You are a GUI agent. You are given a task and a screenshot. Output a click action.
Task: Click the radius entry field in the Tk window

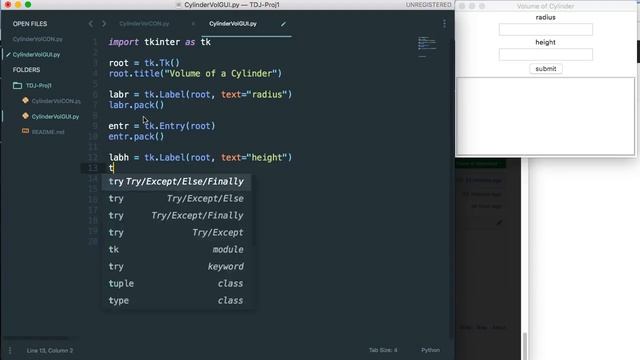546,29
